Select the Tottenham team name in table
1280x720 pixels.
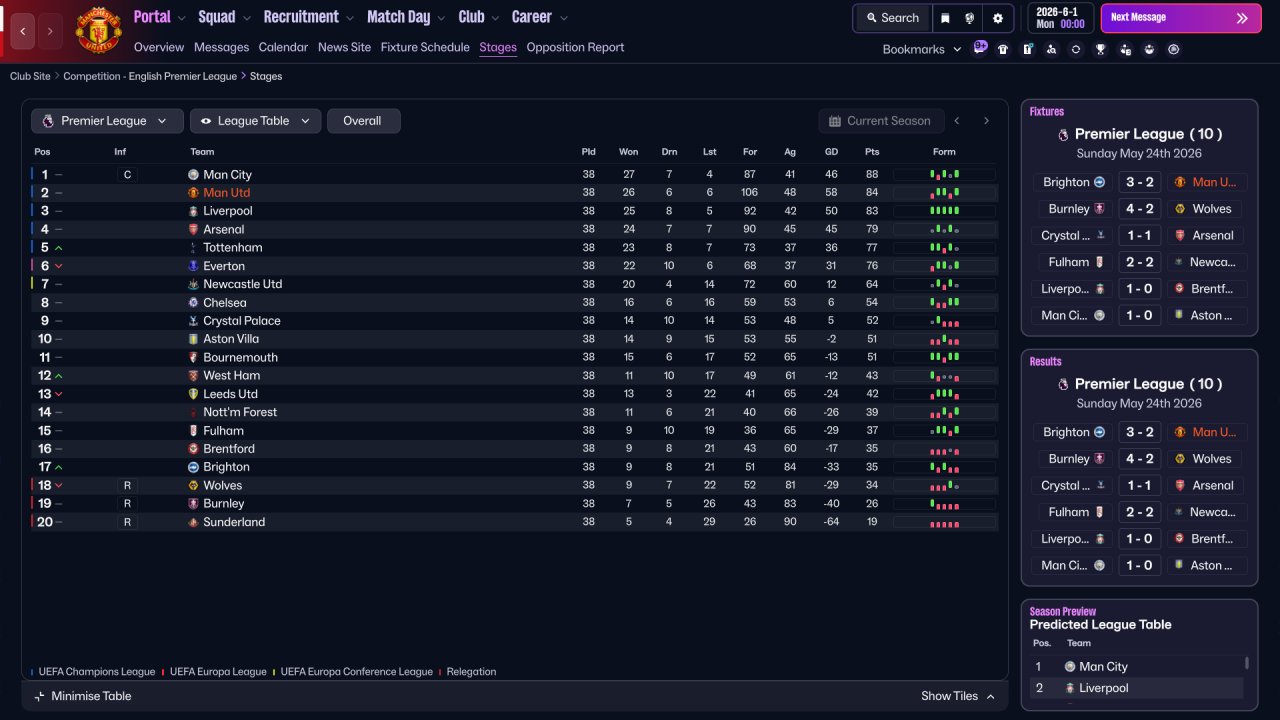click(233, 248)
